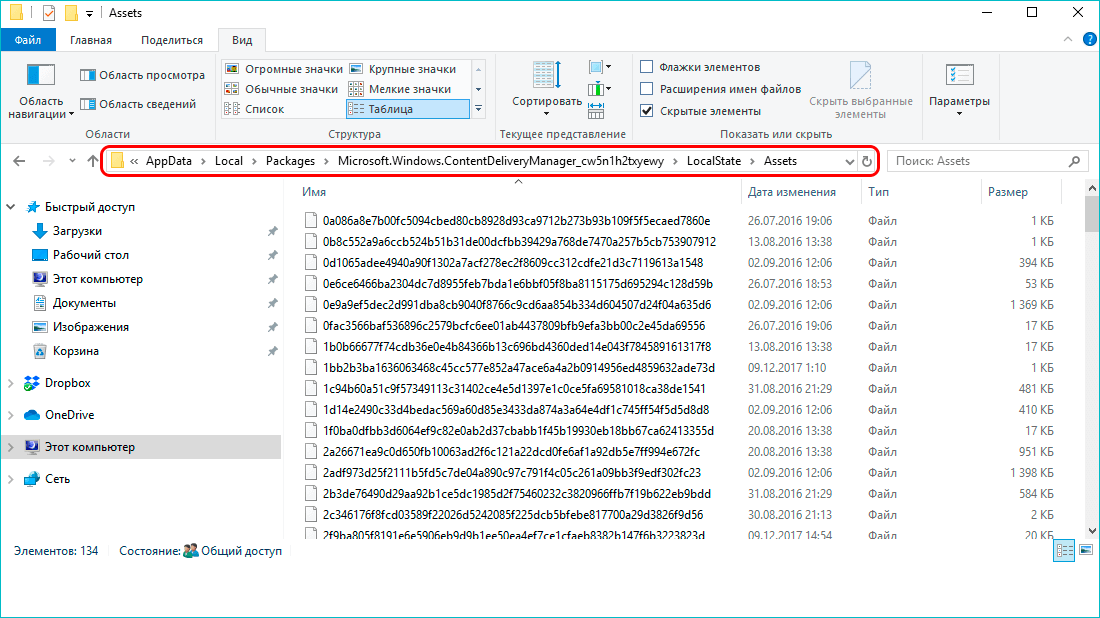Uncheck Hidden items (Скрытые элементы) checkbox
The height and width of the screenshot is (618, 1100).
click(x=647, y=111)
